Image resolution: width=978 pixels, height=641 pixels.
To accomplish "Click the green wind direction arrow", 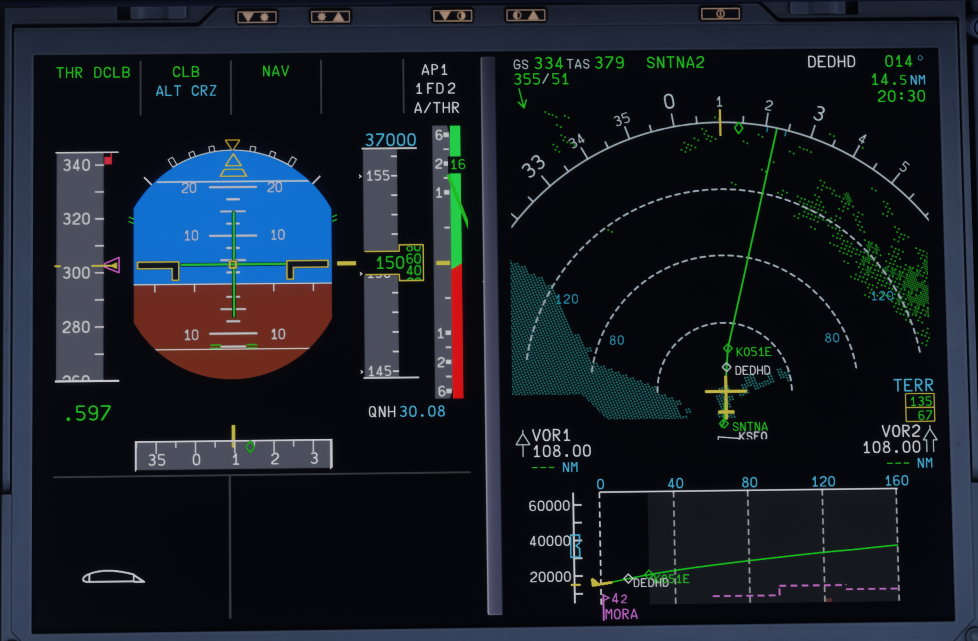I will tap(521, 98).
